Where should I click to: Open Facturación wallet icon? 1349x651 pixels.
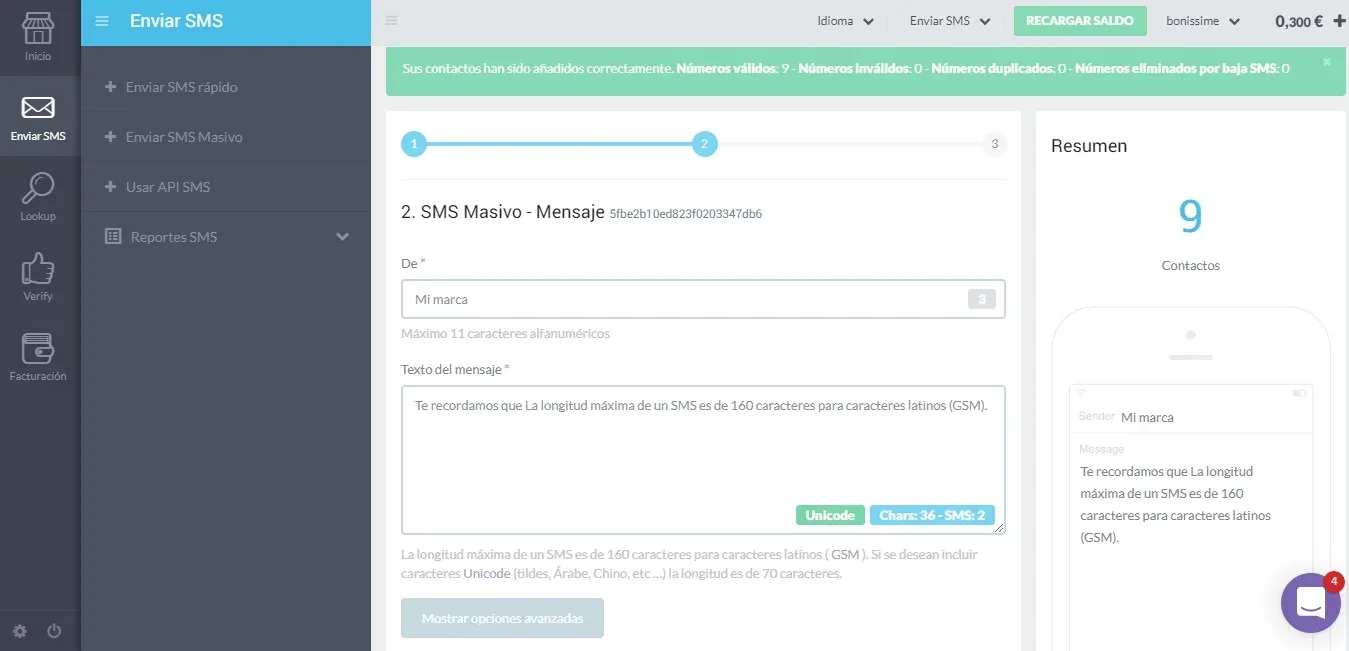38,348
